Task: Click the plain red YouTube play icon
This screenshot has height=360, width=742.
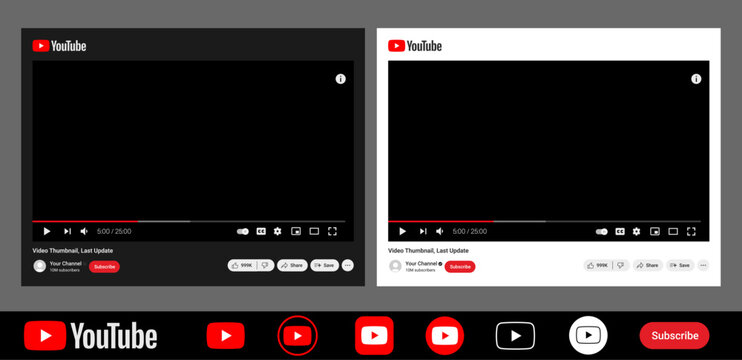Action: 226,335
